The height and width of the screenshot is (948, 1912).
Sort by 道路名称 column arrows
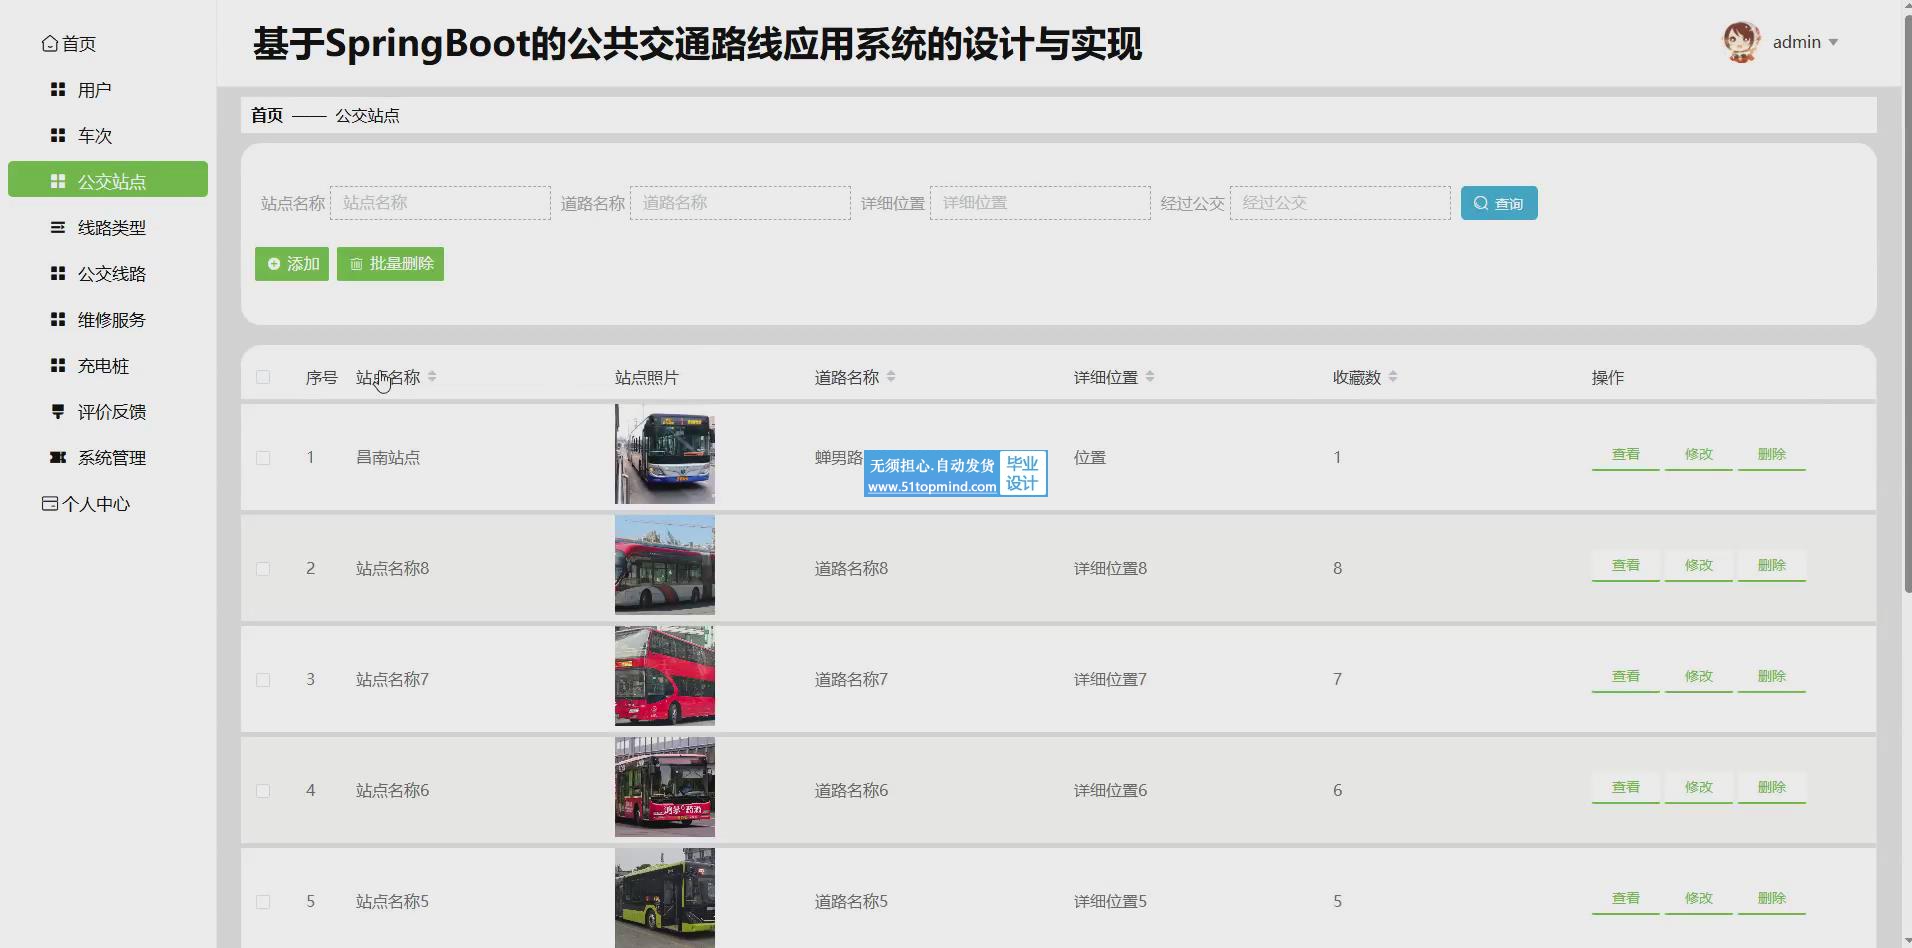point(891,377)
